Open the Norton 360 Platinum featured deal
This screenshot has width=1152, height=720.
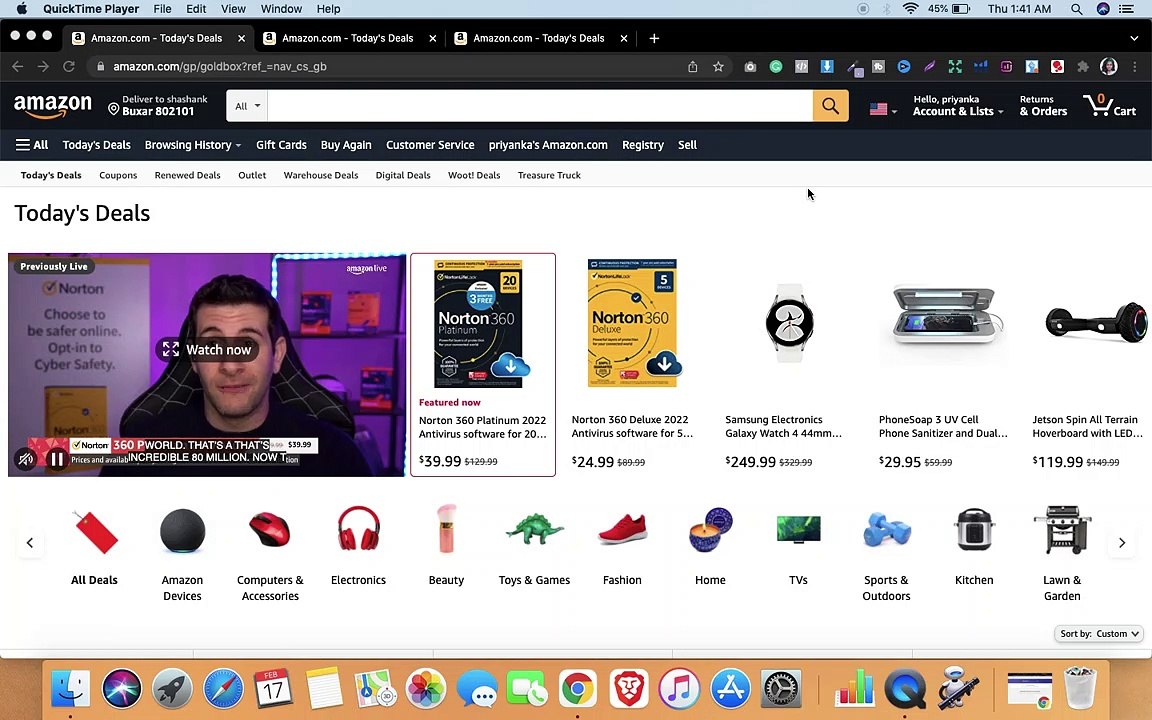[x=483, y=364]
